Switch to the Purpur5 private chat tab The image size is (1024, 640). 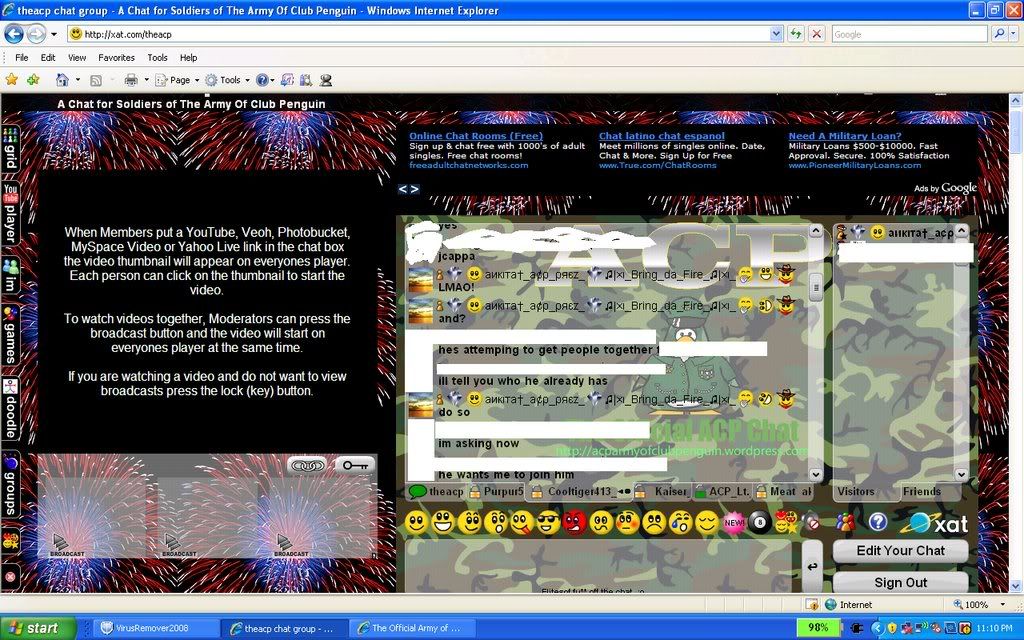pos(496,492)
